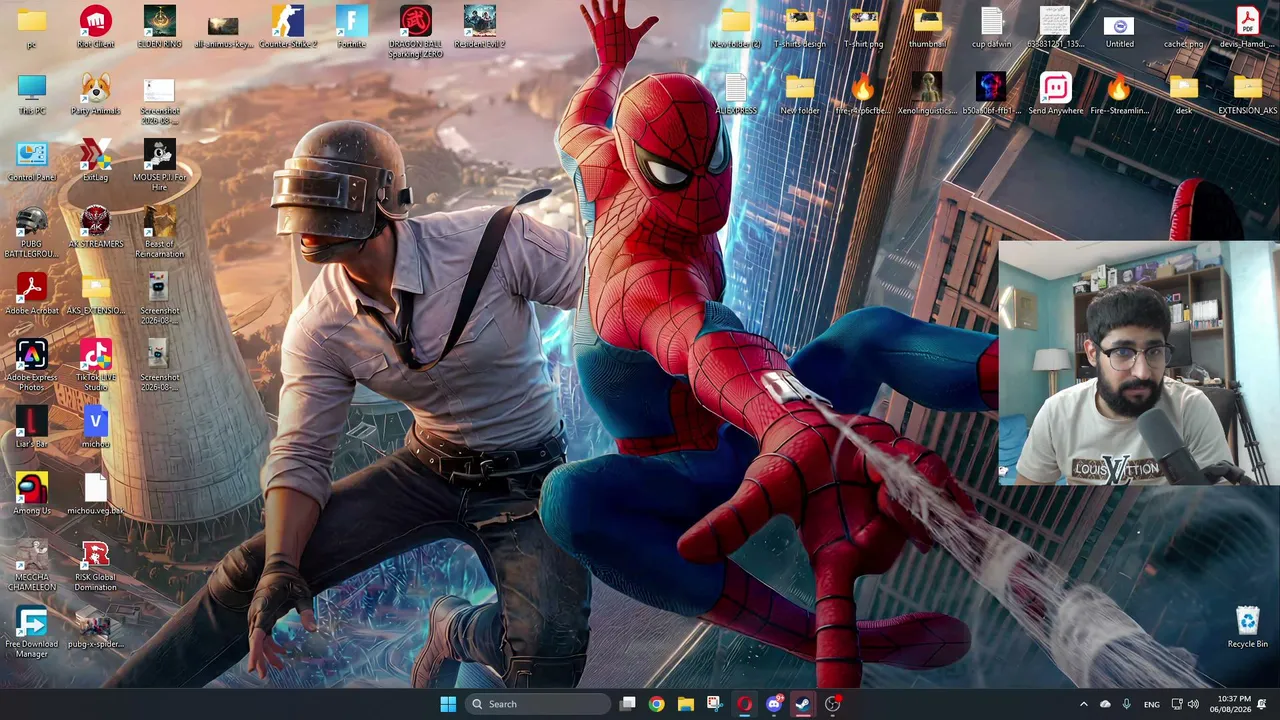Select the Control Panel desktop icon
The image size is (1280, 720).
31,161
